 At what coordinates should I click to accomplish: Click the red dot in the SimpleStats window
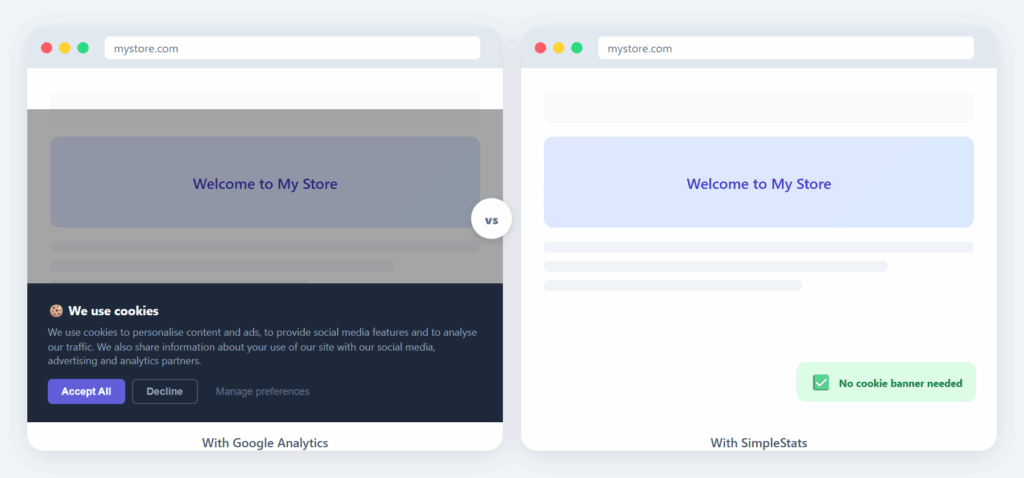tap(540, 48)
